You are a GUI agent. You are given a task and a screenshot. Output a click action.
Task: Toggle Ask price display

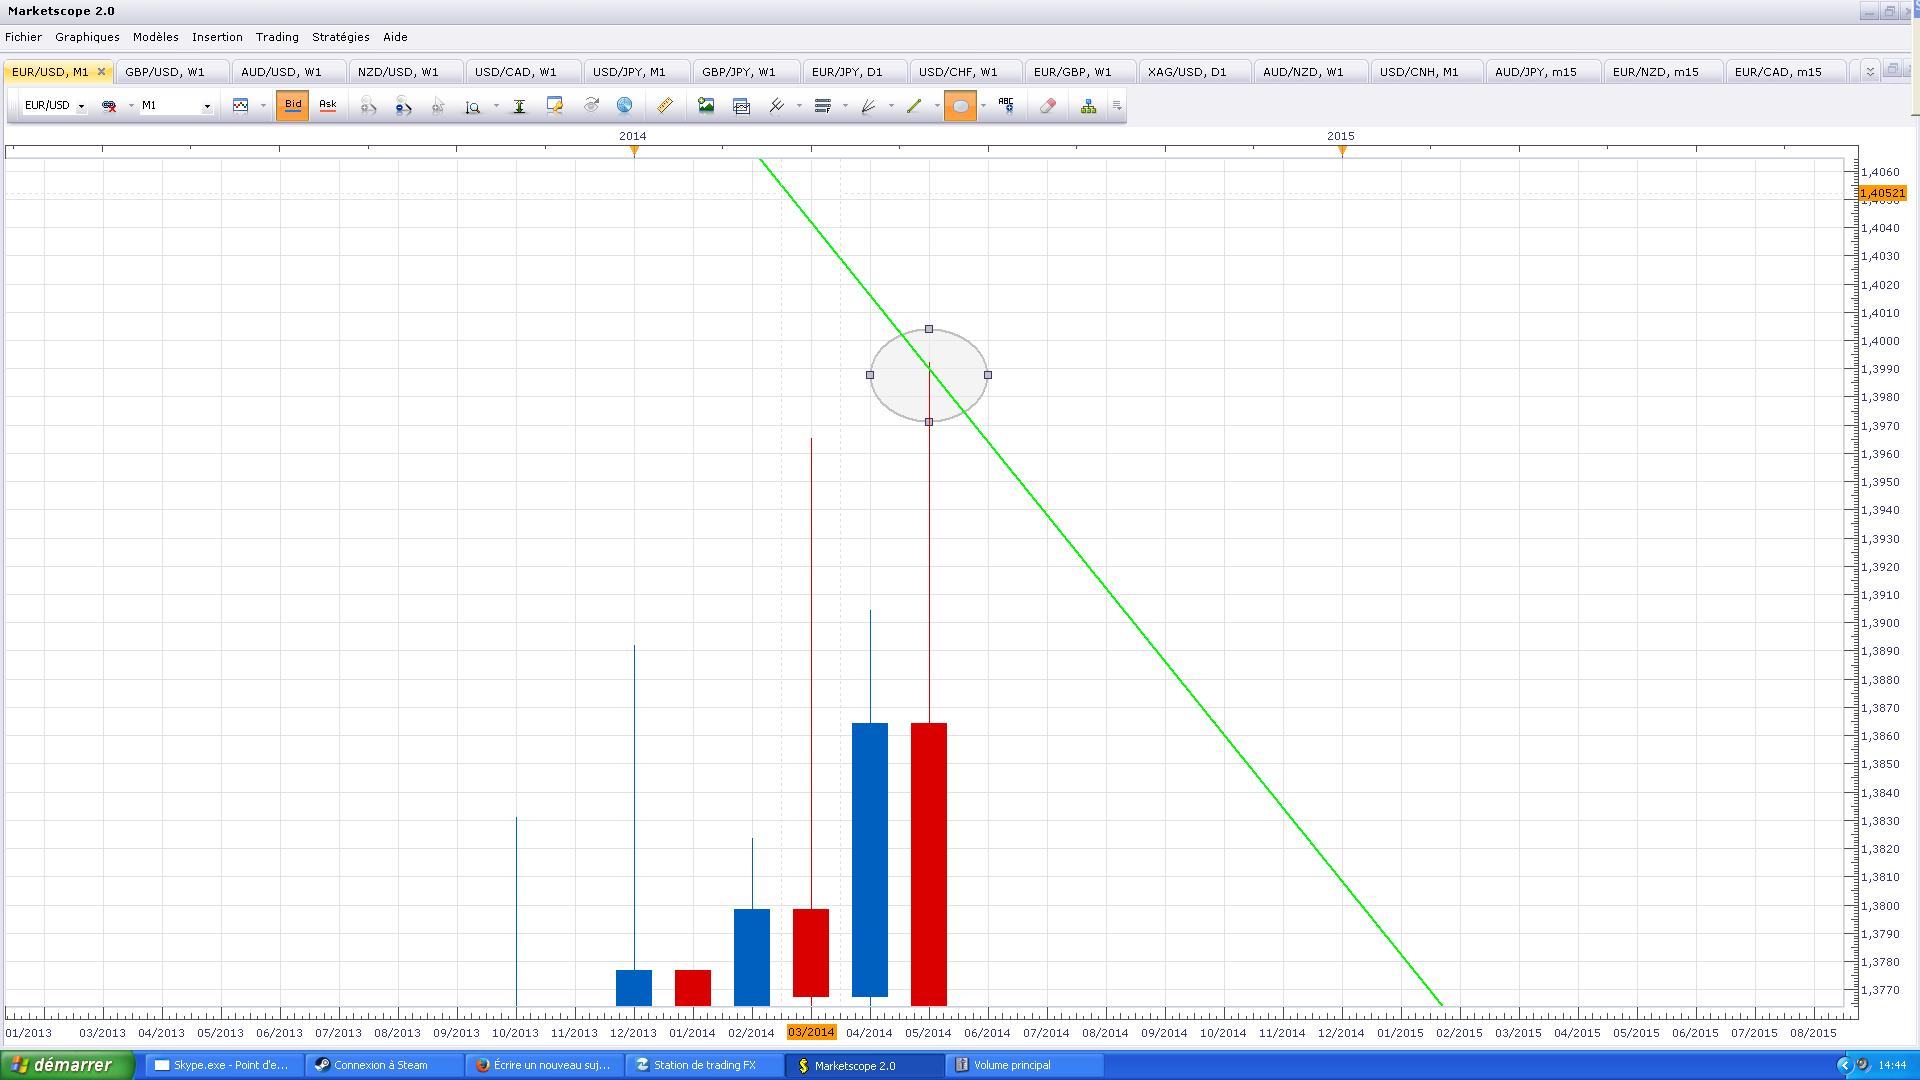coord(327,105)
